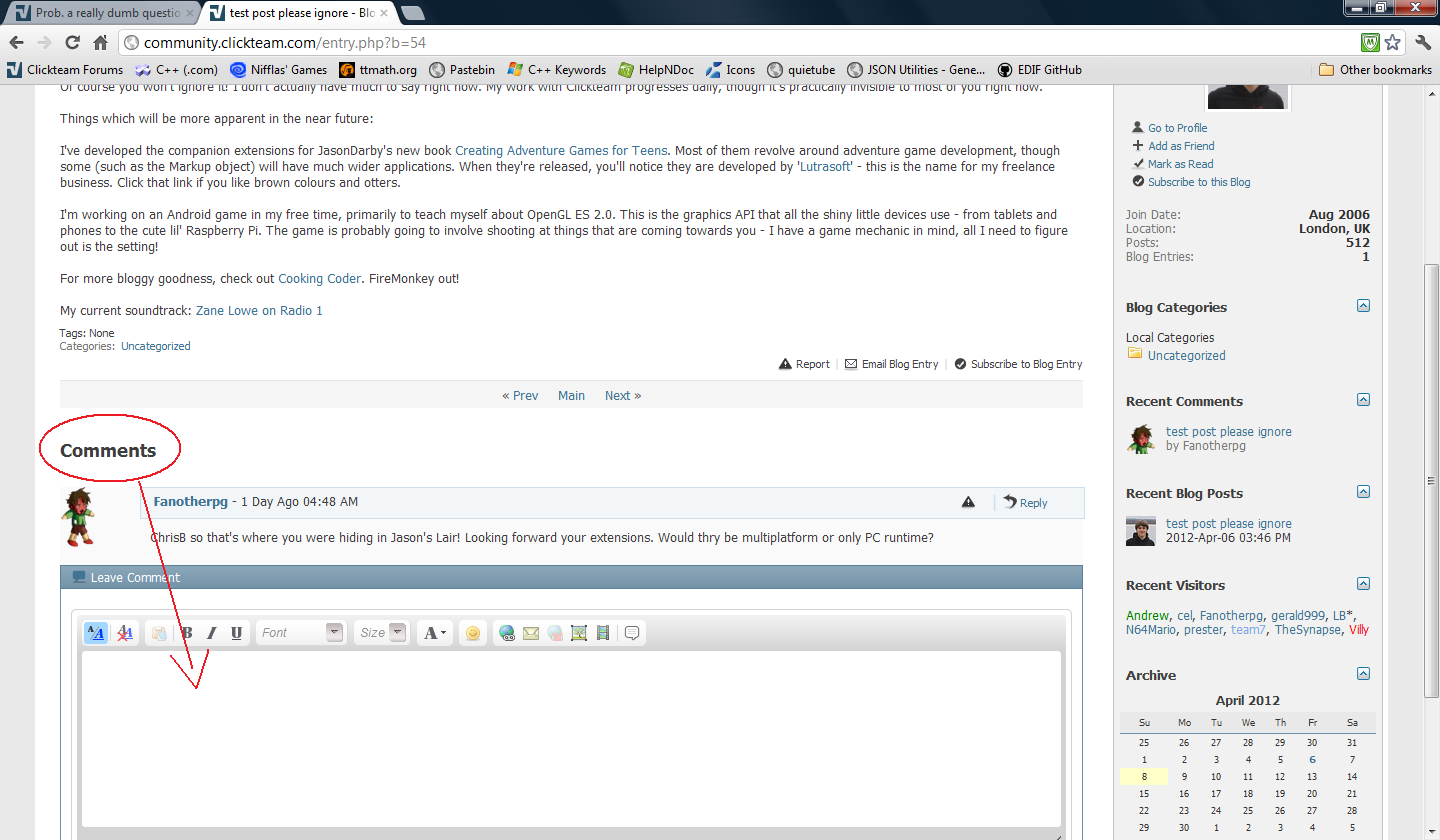Toggle bold formatting in comment editor

pos(187,633)
